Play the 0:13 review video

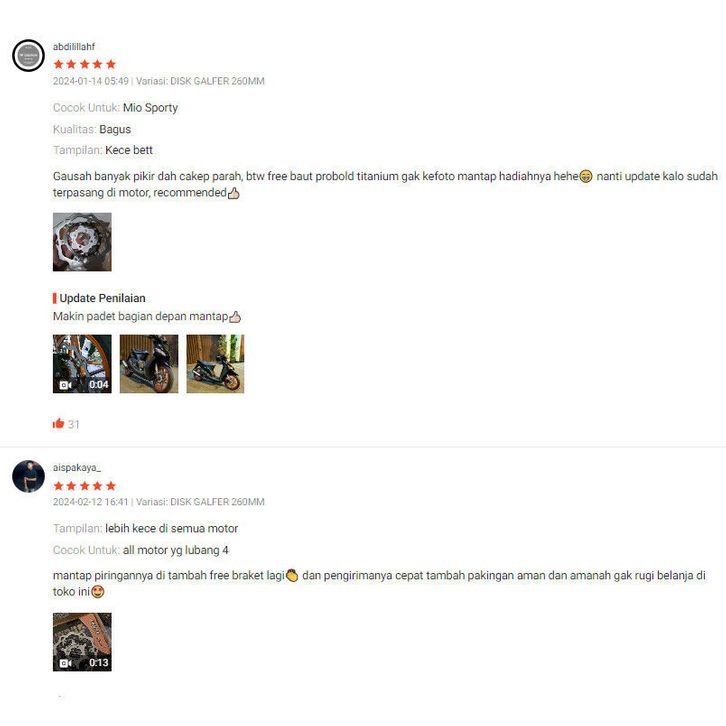[82, 642]
